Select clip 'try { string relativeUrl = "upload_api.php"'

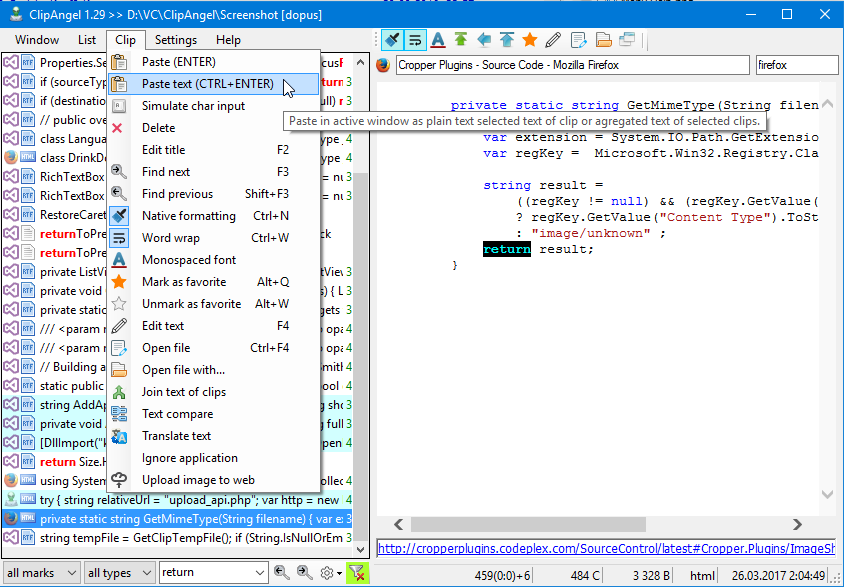pos(177,500)
